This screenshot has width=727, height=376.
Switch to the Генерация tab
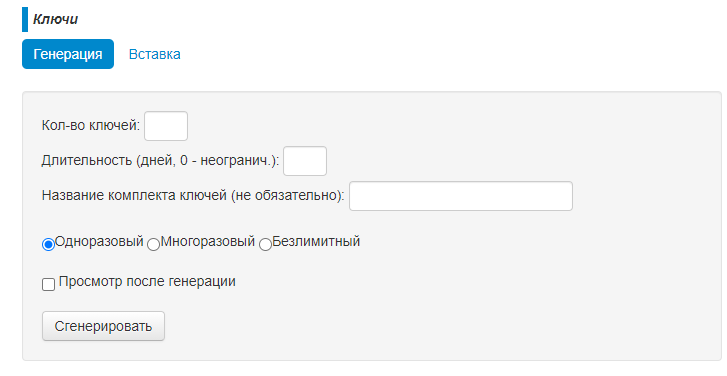coord(68,54)
